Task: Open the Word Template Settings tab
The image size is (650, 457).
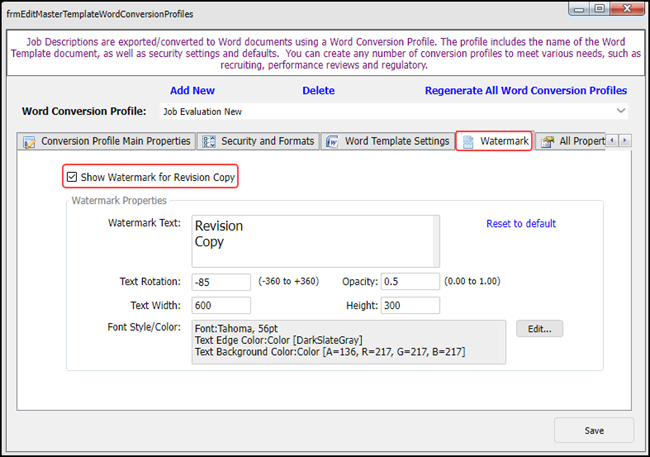Action: [x=387, y=141]
